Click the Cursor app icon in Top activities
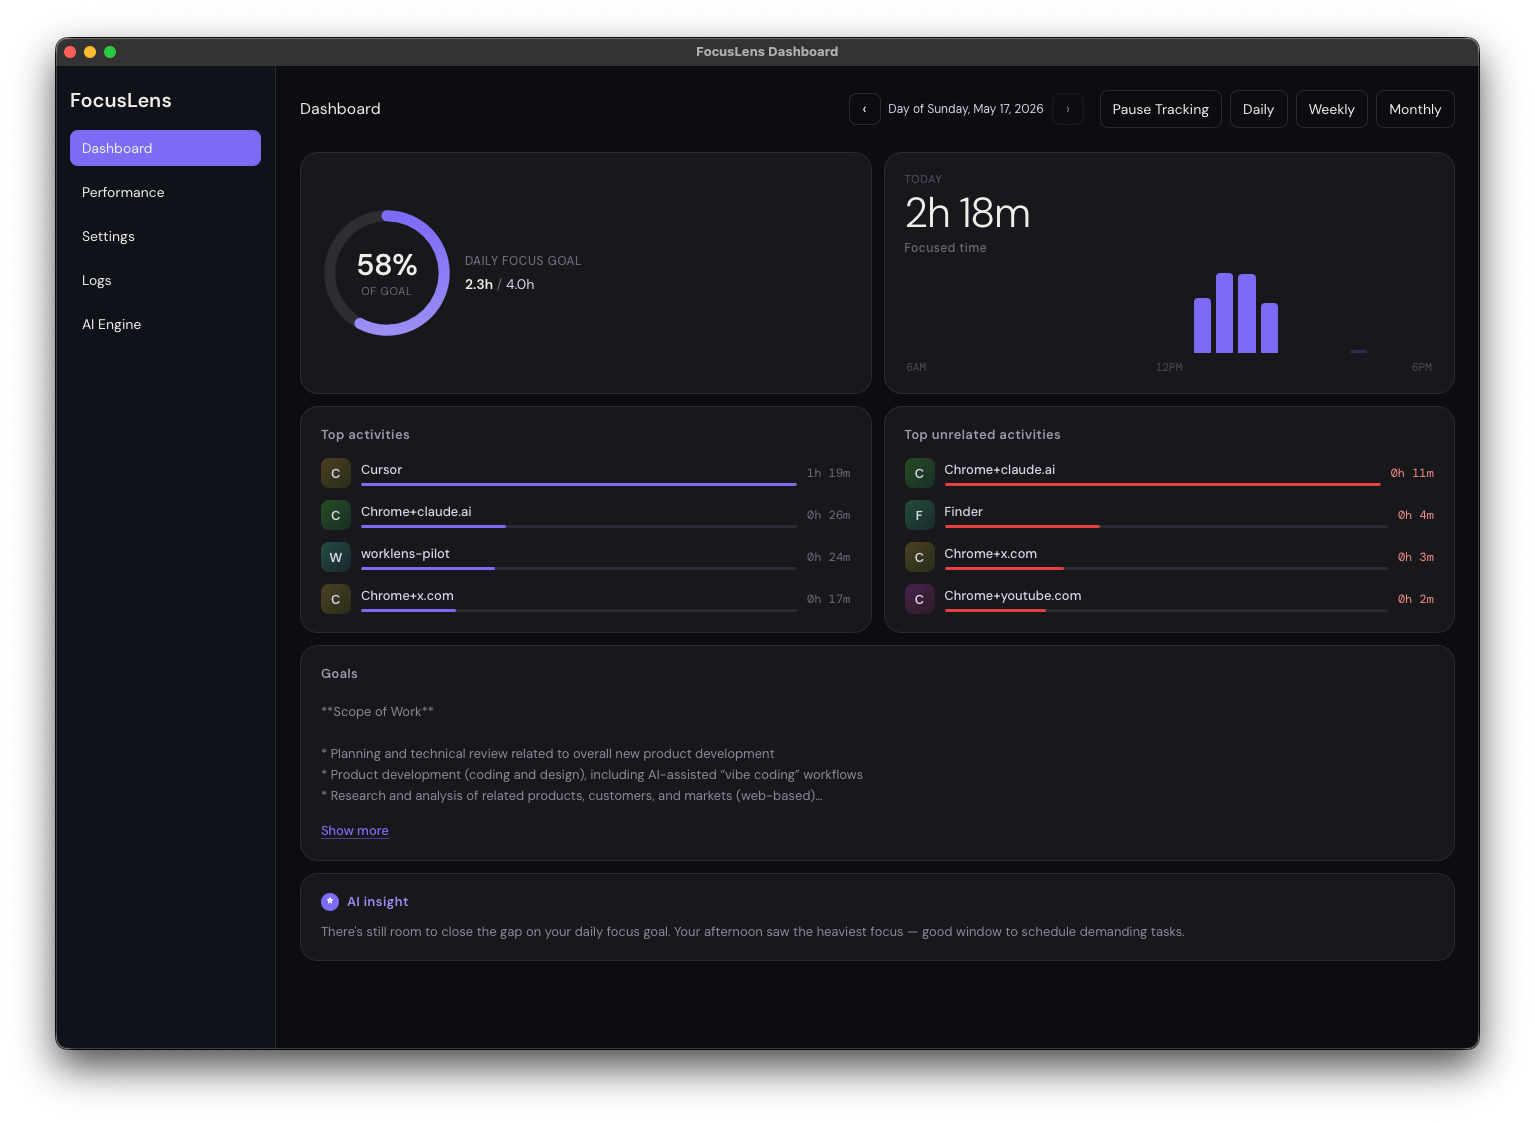Screen dimensions: 1535x1123 (x=336, y=473)
